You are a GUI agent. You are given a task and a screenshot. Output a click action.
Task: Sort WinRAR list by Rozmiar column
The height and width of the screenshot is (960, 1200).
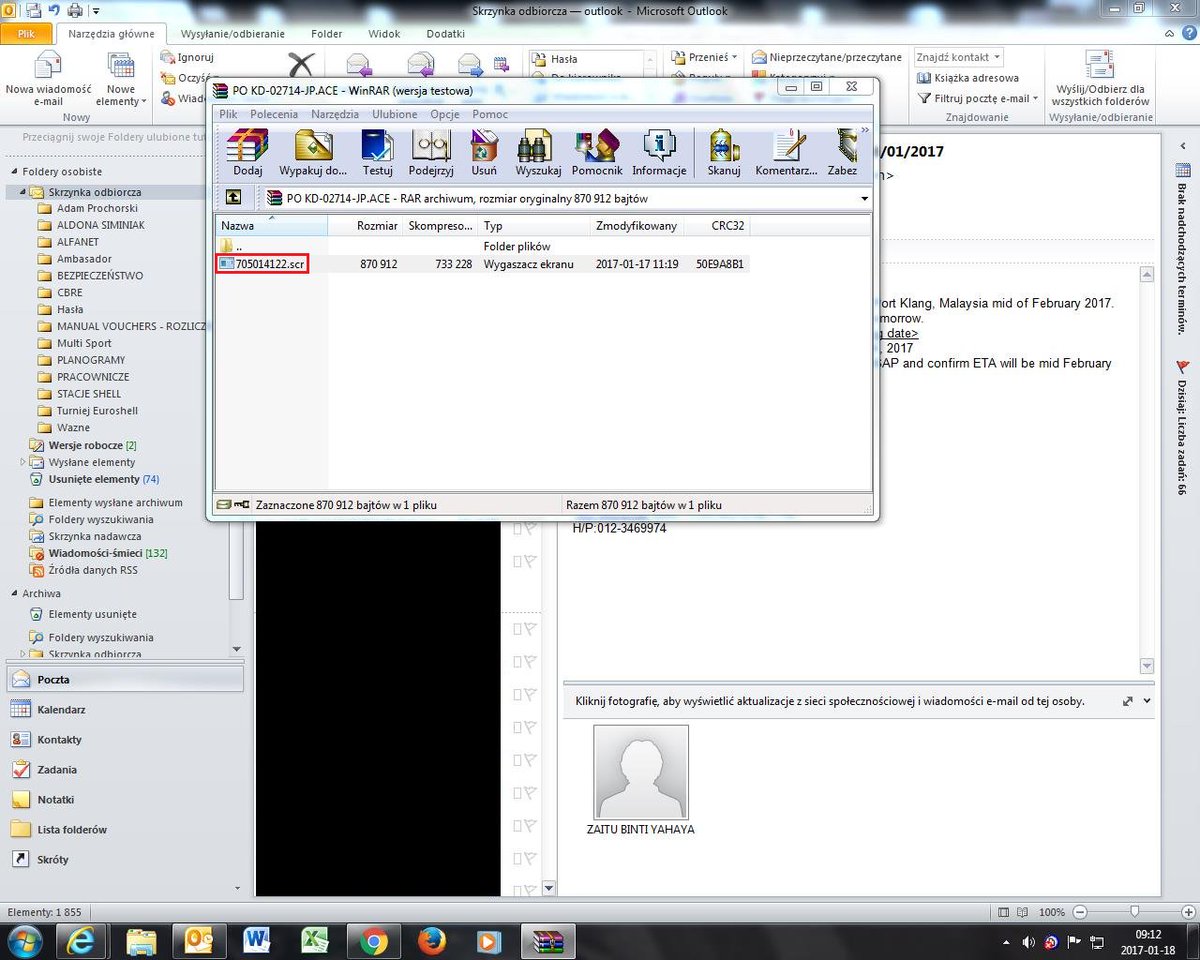tap(365, 226)
